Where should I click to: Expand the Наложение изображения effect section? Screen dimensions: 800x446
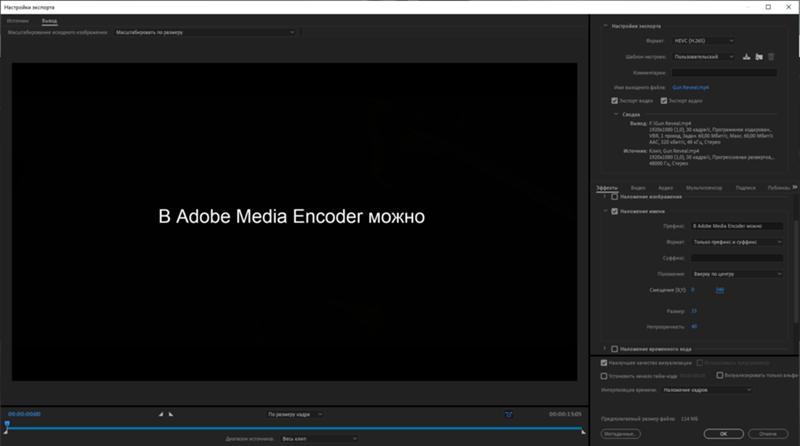(605, 196)
